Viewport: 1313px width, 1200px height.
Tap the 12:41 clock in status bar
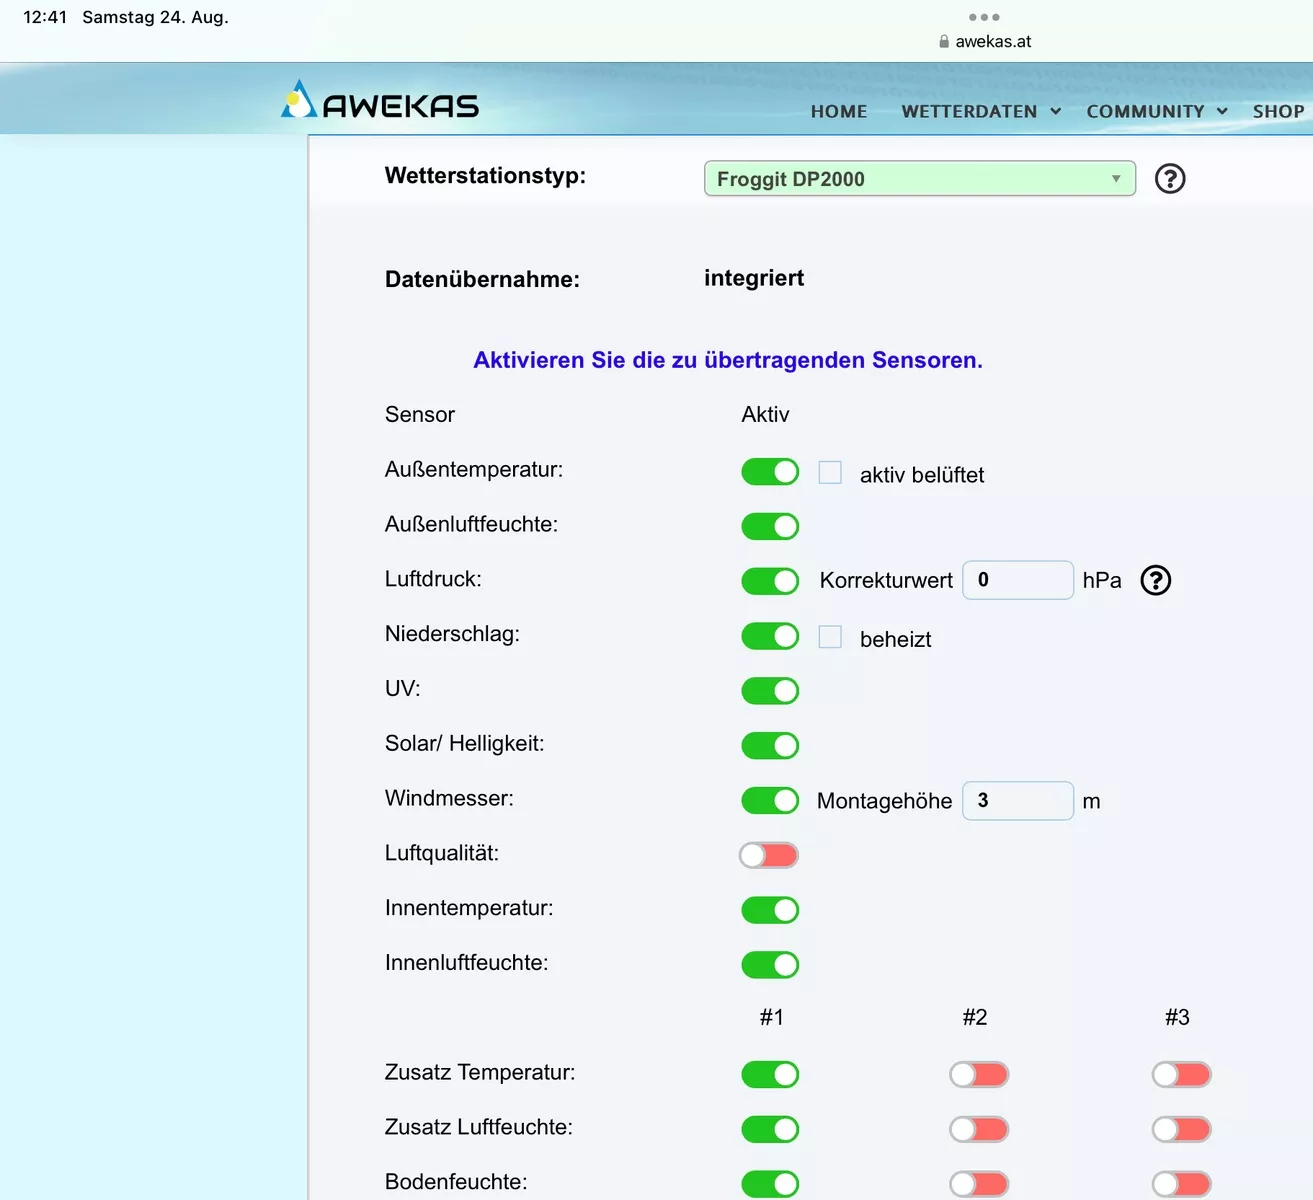pyautogui.click(x=45, y=17)
